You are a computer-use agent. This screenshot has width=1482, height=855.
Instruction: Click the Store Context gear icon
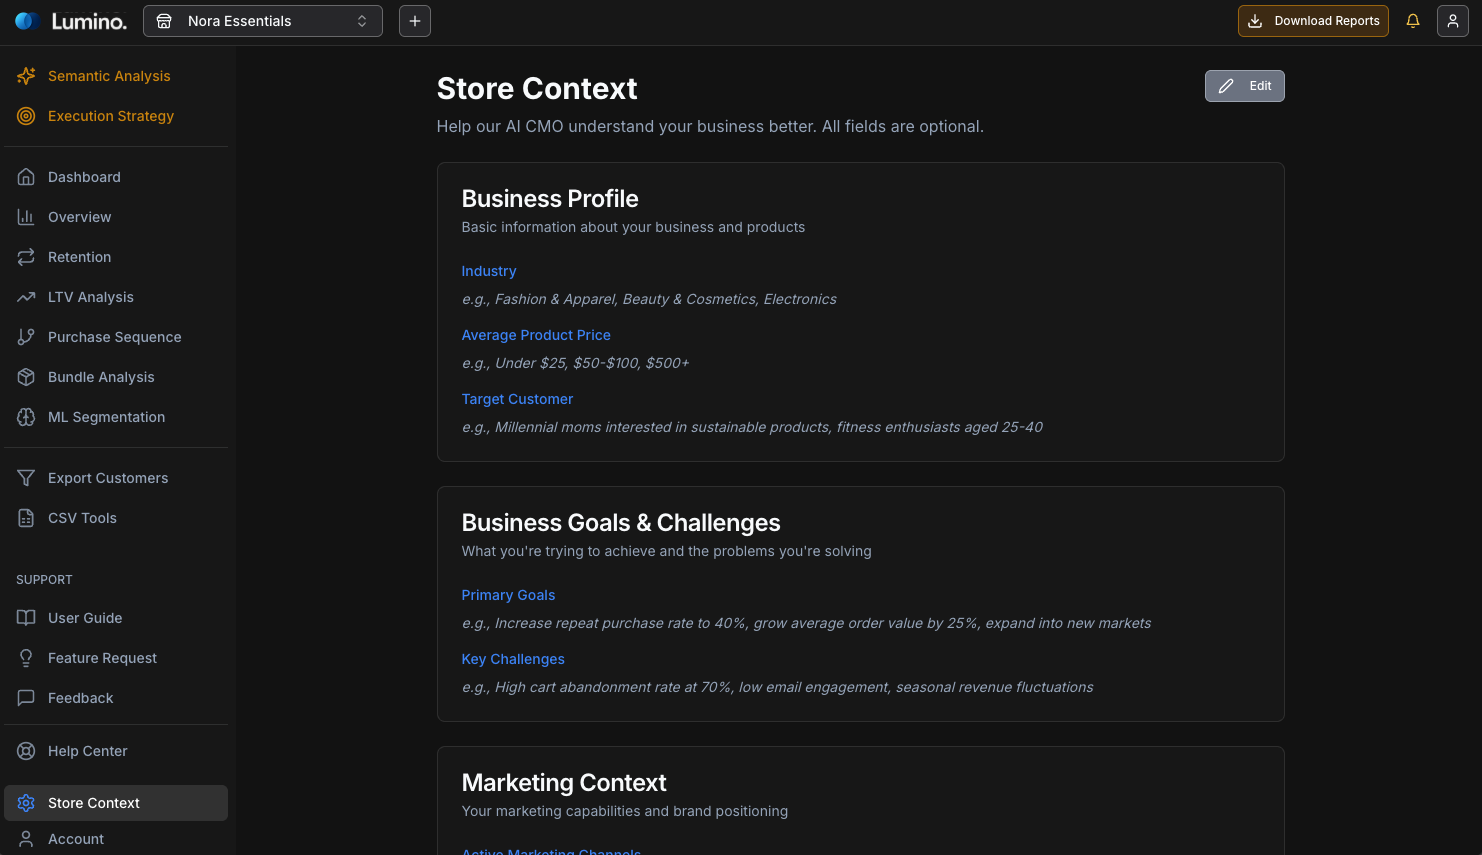pyautogui.click(x=26, y=802)
